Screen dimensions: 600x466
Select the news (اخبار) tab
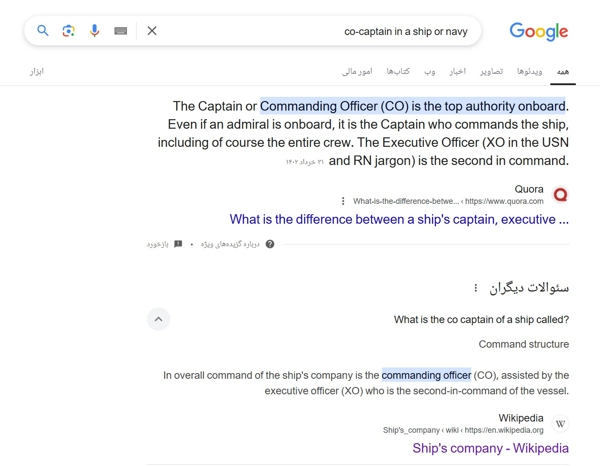tap(457, 72)
